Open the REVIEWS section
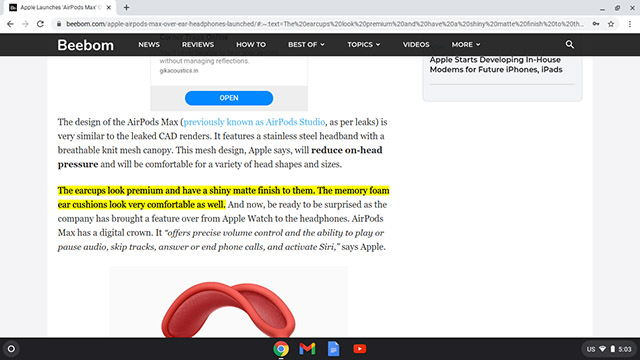640x360 pixels. [198, 44]
